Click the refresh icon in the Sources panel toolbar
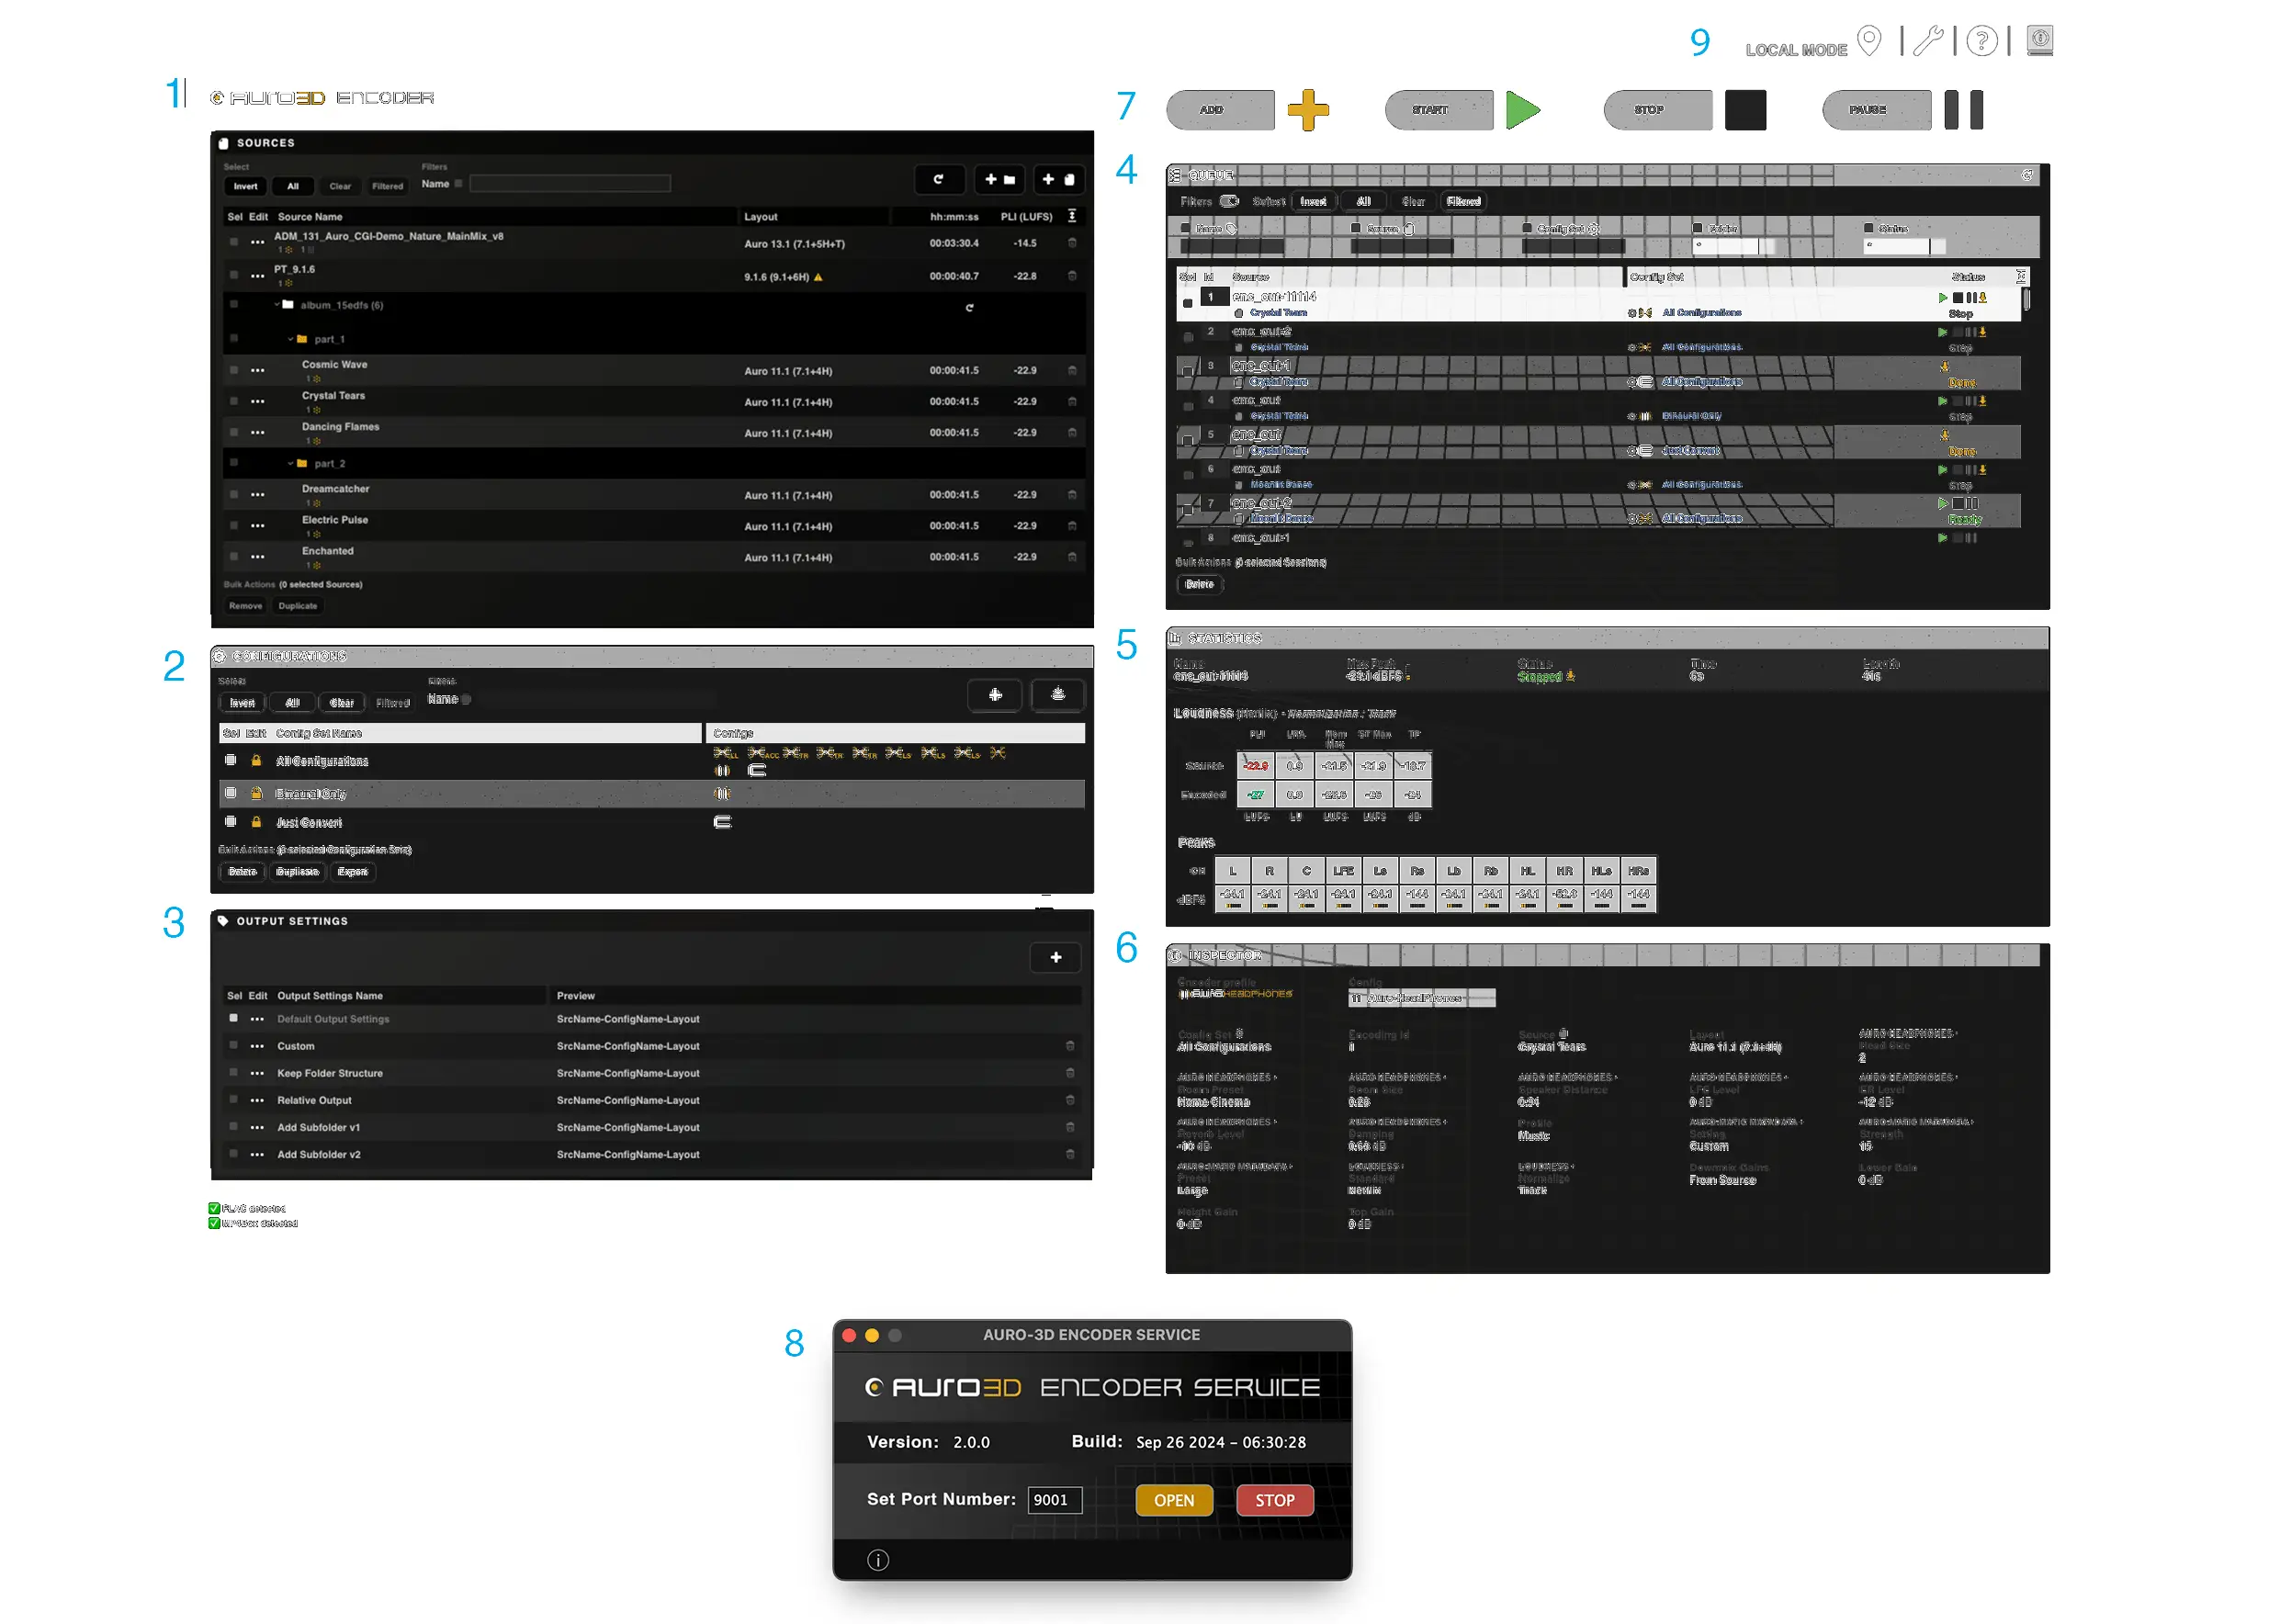2280x1624 pixels. (938, 180)
